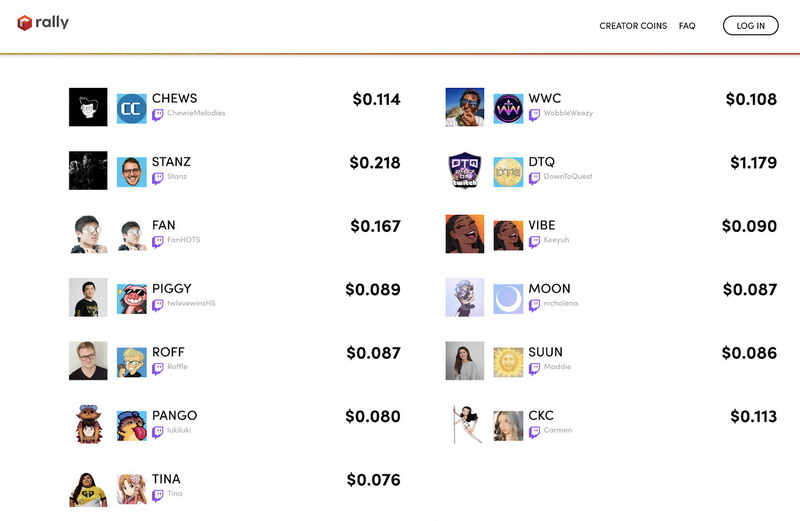Click the PANGO coin icon
Screen dimensions: 800x521
pos(132,425)
